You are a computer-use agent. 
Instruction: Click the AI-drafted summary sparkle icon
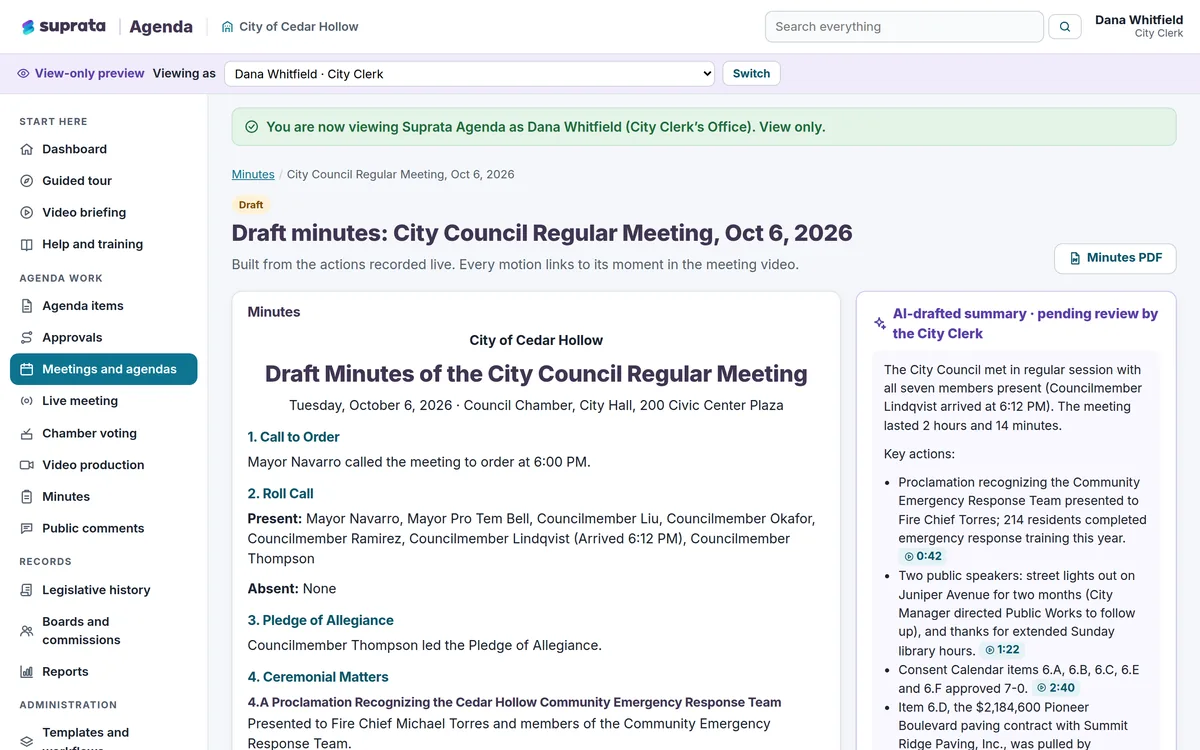pyautogui.click(x=880, y=324)
